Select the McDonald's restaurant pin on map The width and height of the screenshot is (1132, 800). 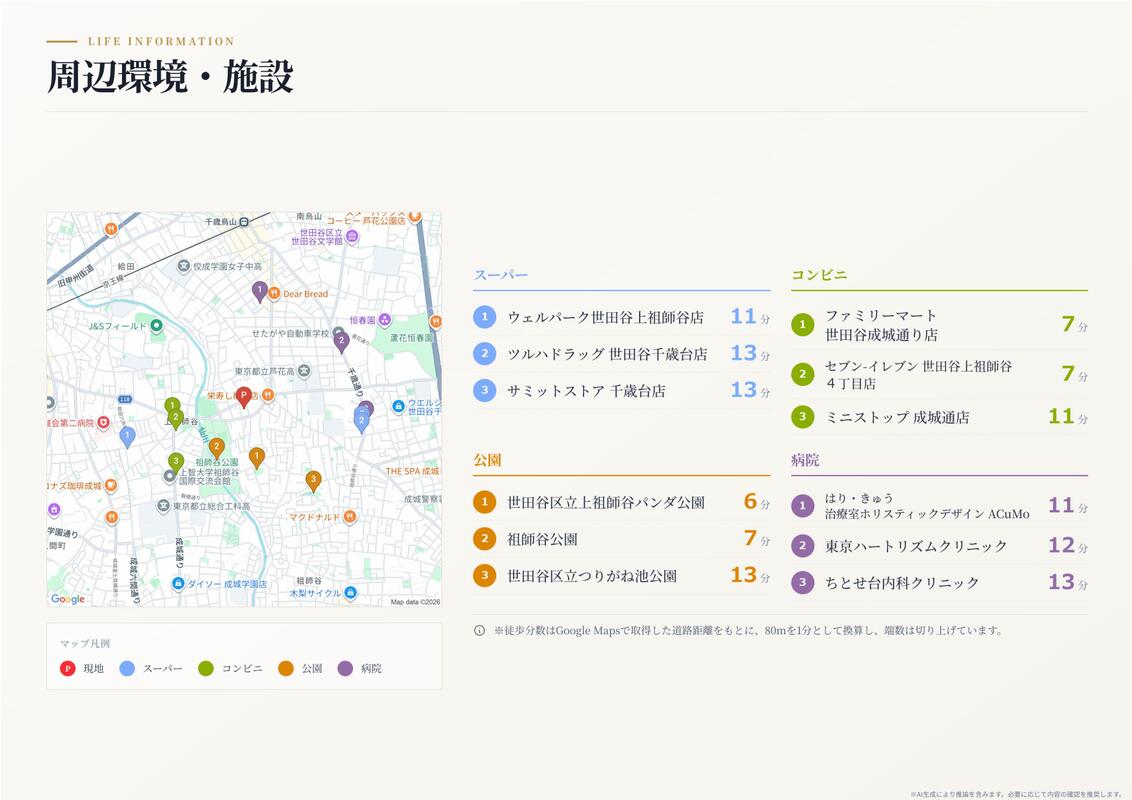[349, 516]
